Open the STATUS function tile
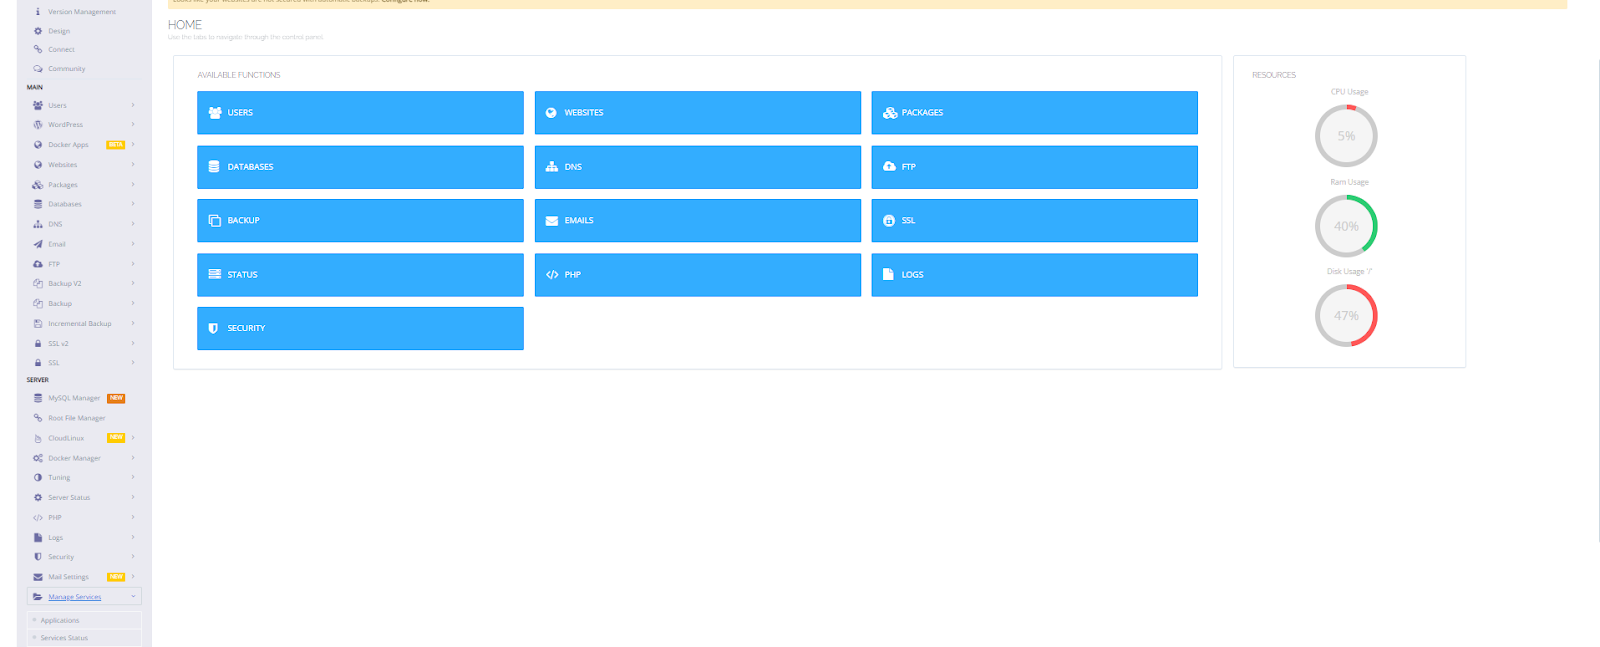 [360, 275]
